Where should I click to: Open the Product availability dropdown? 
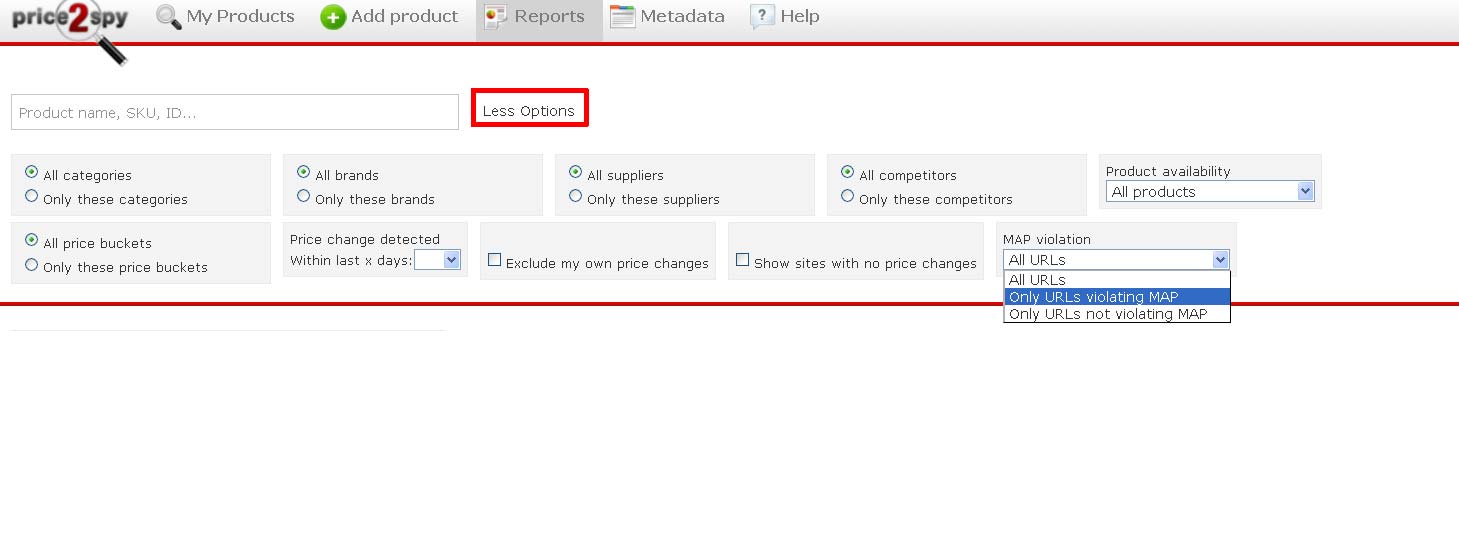pyautogui.click(x=1210, y=191)
